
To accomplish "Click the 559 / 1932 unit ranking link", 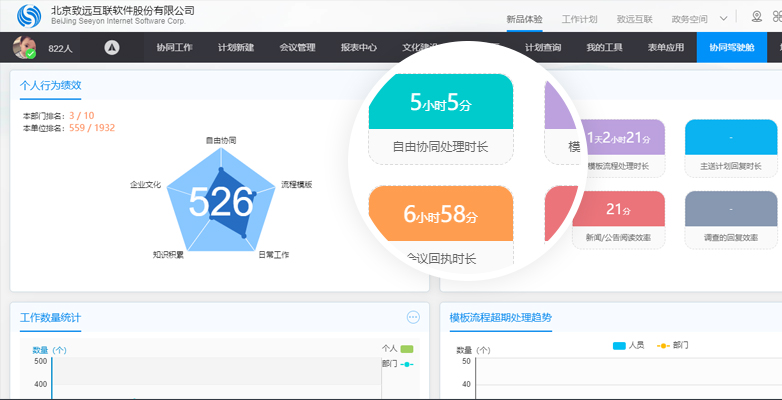I will tap(91, 127).
